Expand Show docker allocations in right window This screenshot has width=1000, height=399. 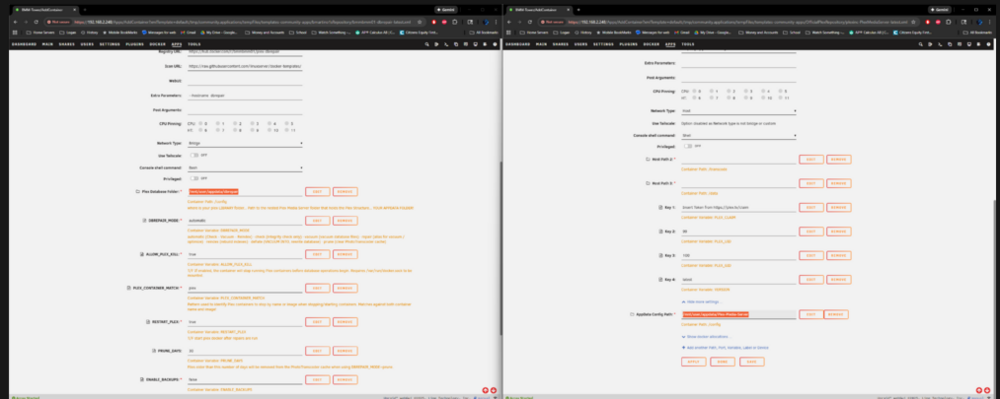[706, 337]
